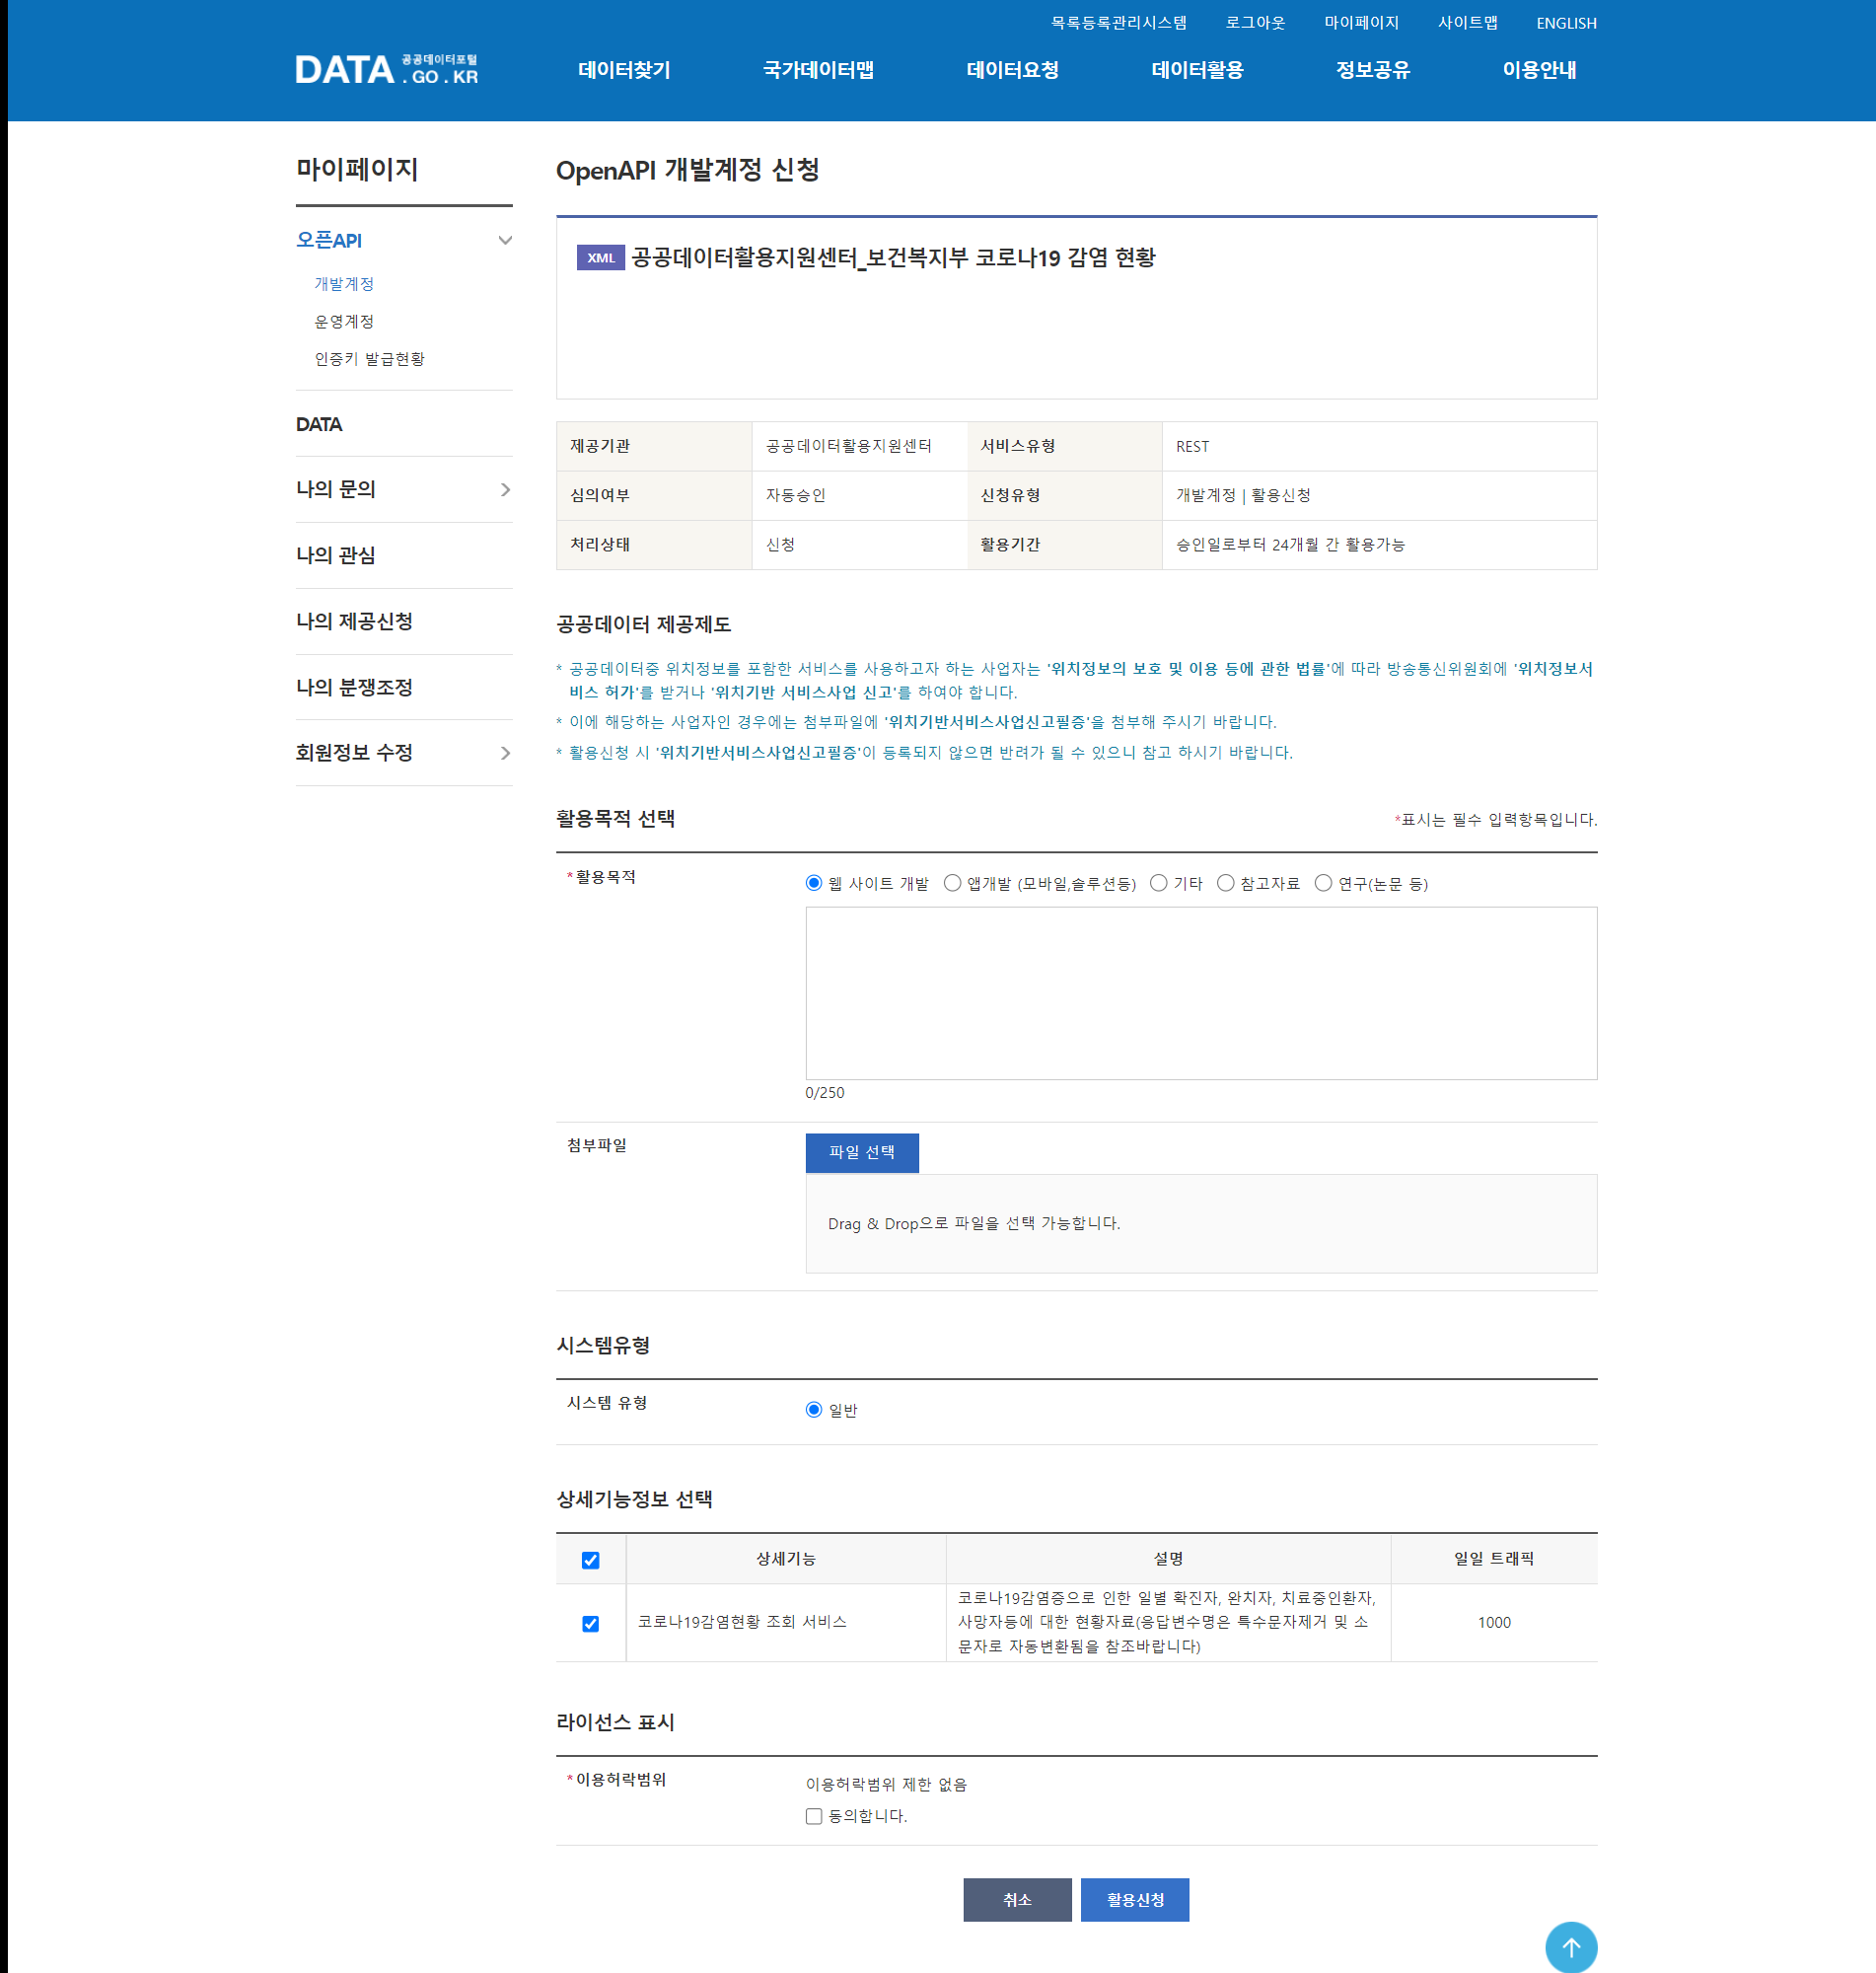Submit with the 활용신청 button
The image size is (1876, 1973).
1135,1899
